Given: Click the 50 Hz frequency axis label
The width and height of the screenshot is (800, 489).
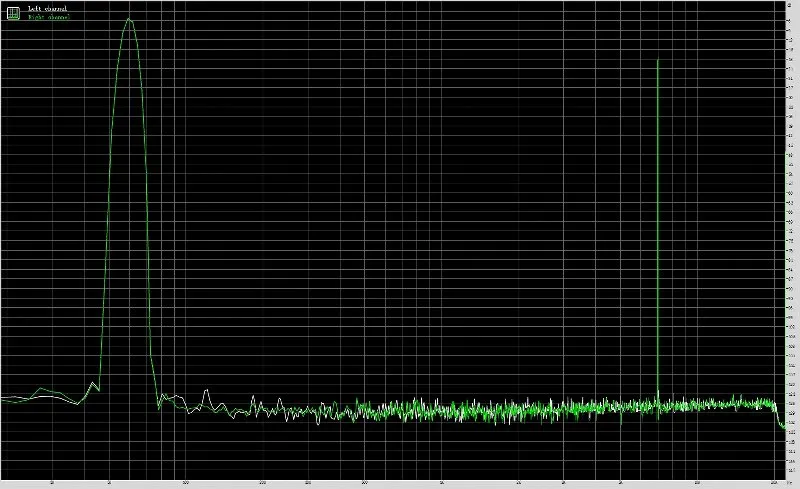Looking at the screenshot, I should [109, 482].
